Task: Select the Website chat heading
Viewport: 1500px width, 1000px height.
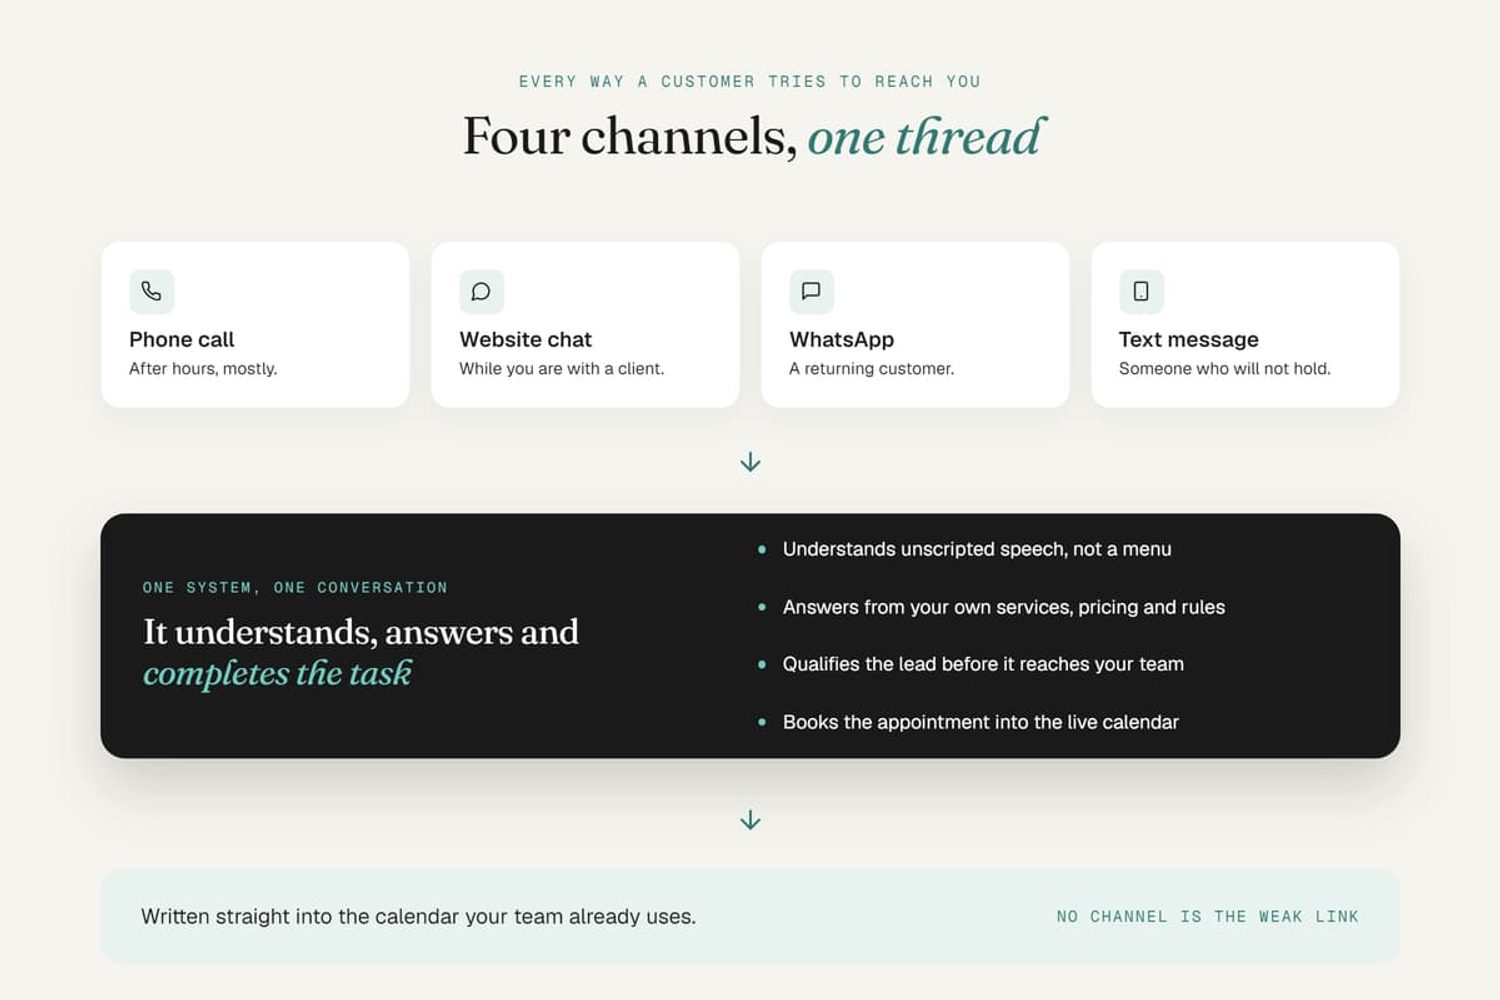Action: tap(525, 340)
